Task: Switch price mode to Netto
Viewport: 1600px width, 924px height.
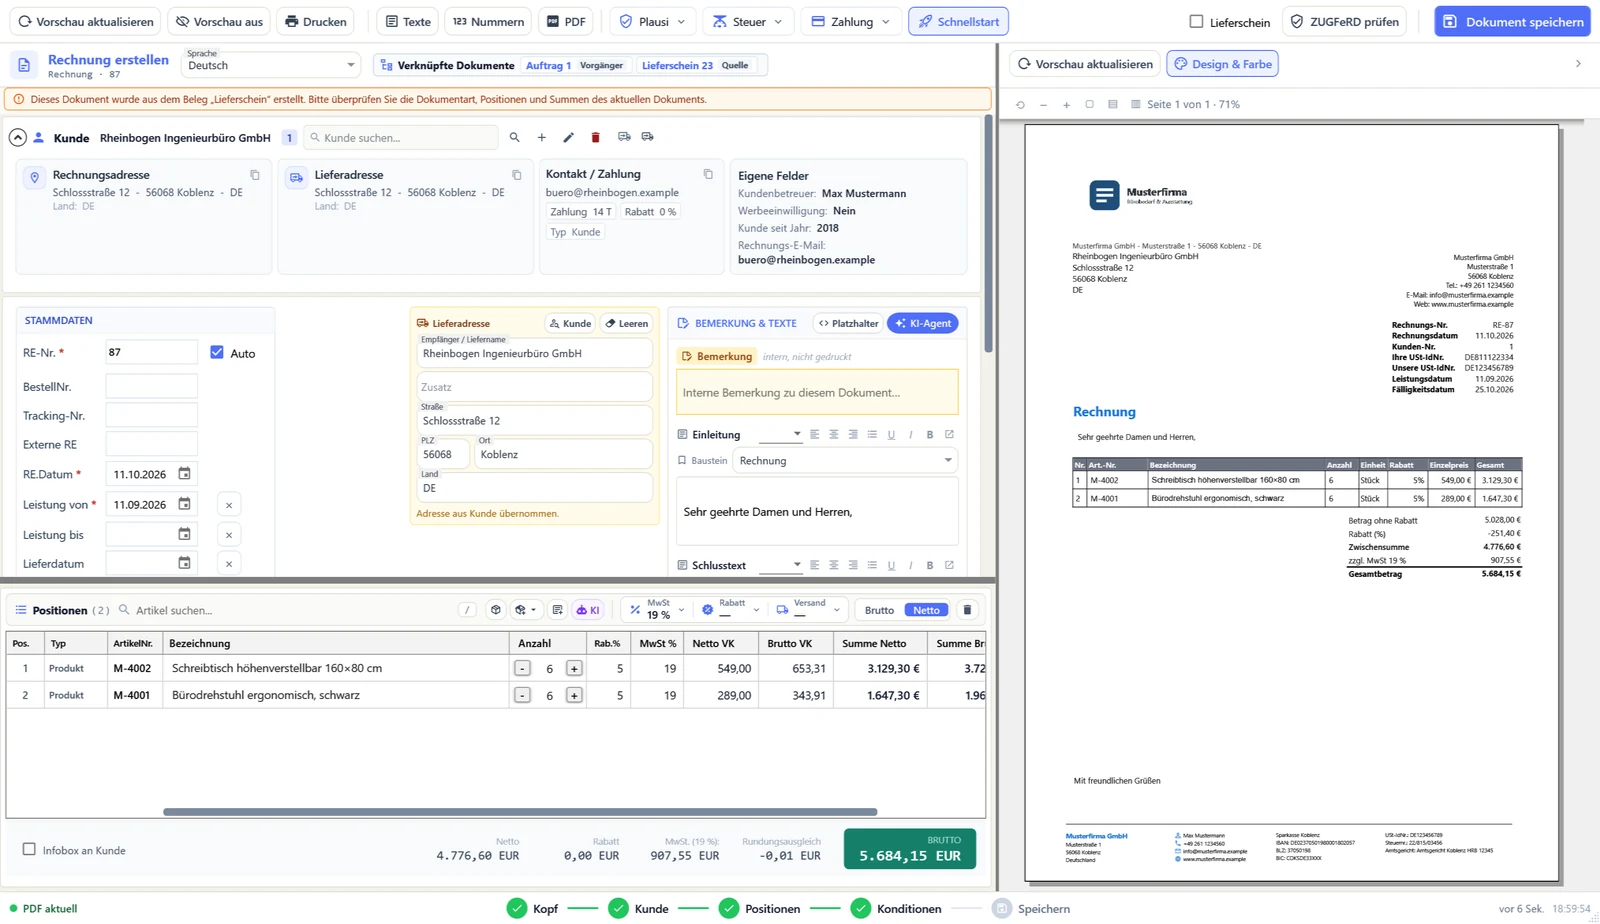Action: tap(926, 610)
